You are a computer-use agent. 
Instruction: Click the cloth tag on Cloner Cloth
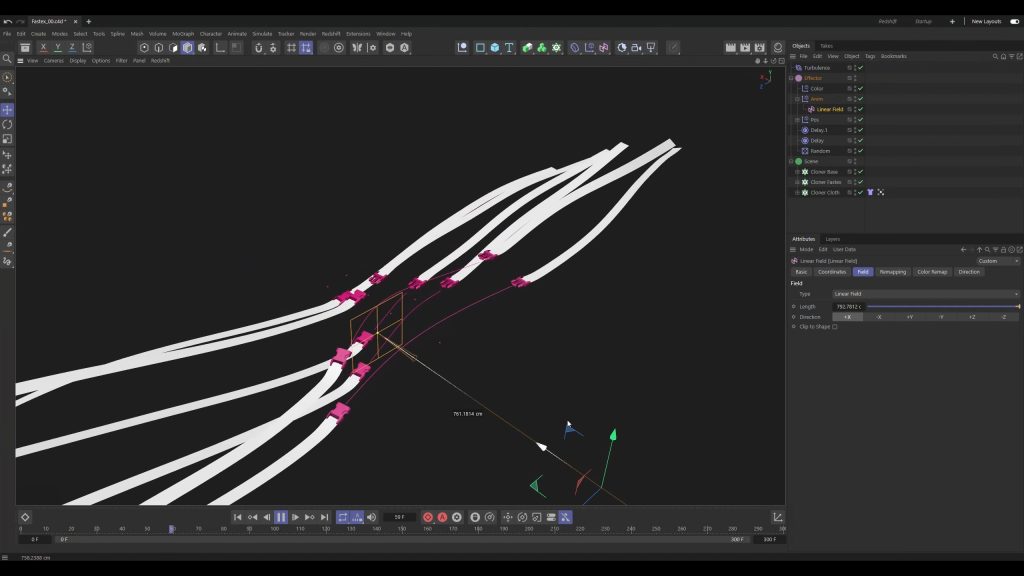[870, 193]
